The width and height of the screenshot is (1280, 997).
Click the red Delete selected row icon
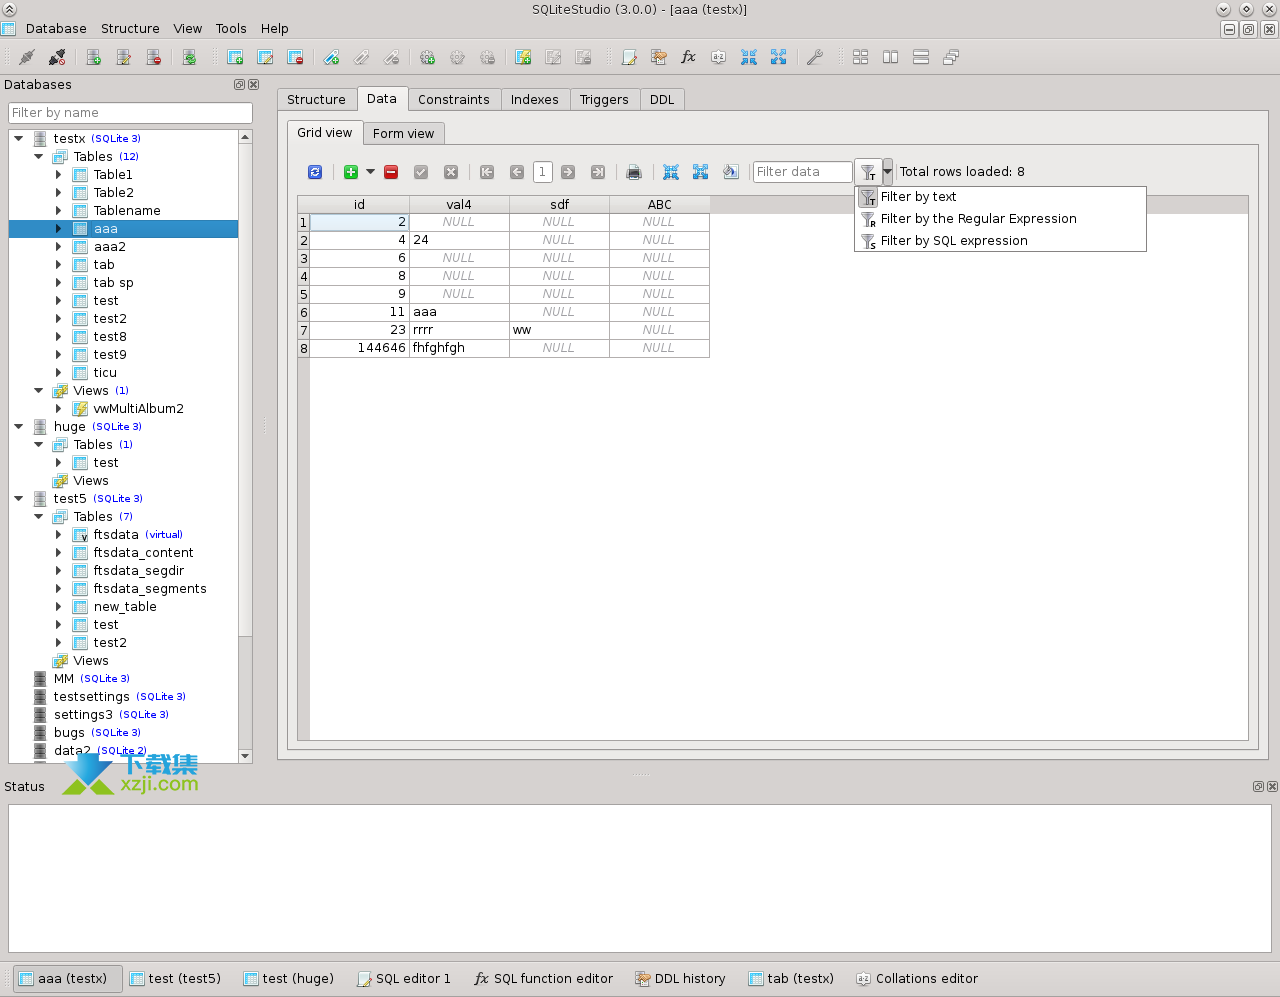[391, 172]
